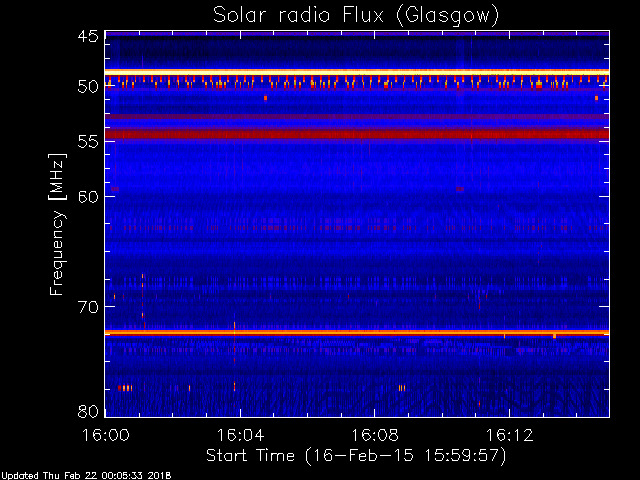Click the dark purple band near 53 MHz
The image size is (640, 480).
pyautogui.click(x=357, y=117)
